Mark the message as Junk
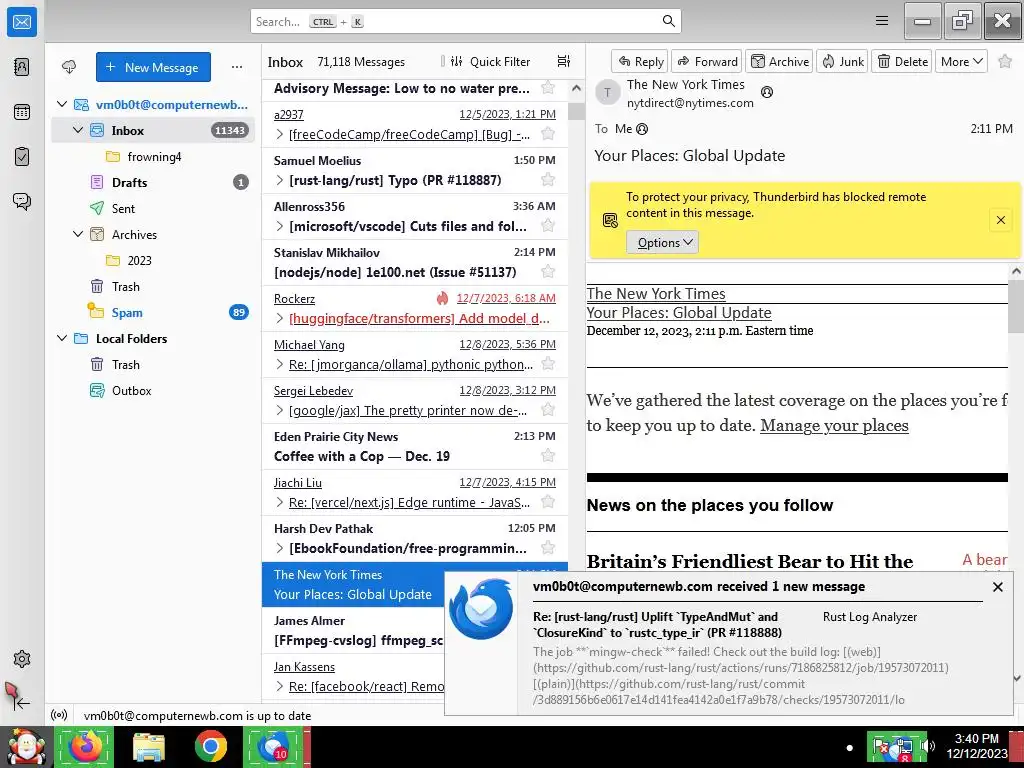The image size is (1024, 768). pyautogui.click(x=842, y=61)
